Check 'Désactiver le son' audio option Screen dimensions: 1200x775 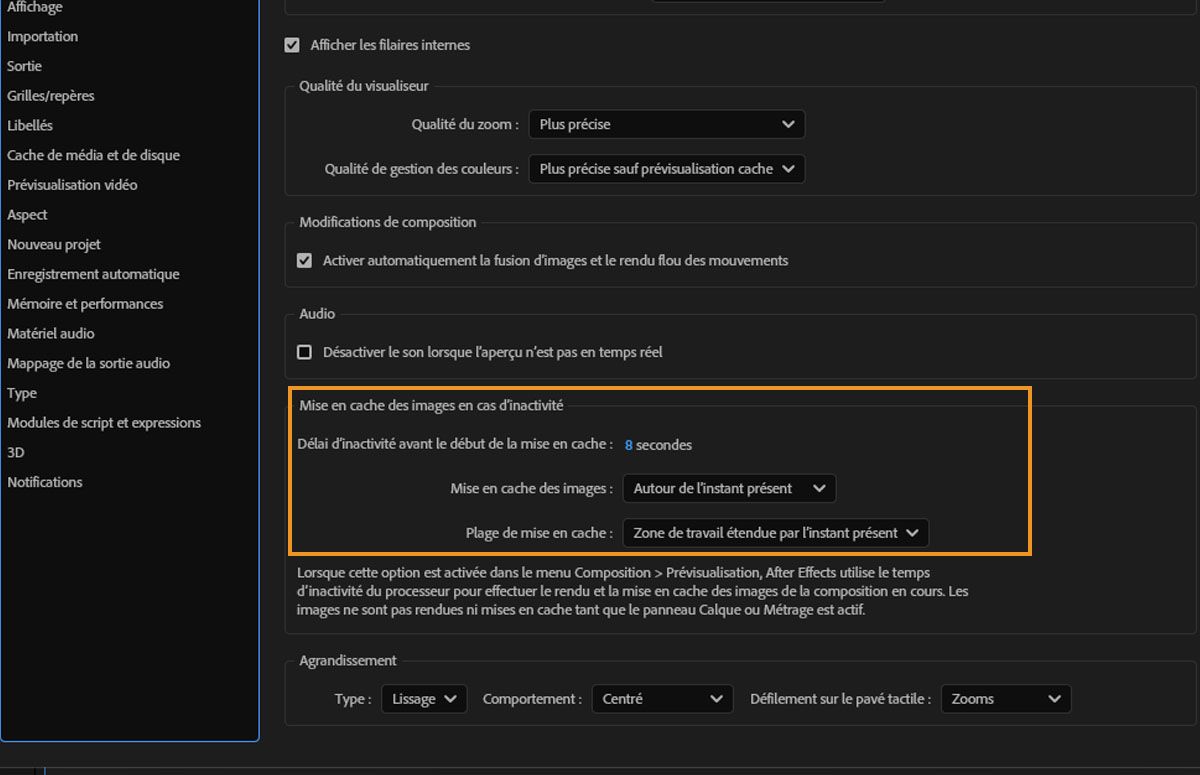pos(305,352)
